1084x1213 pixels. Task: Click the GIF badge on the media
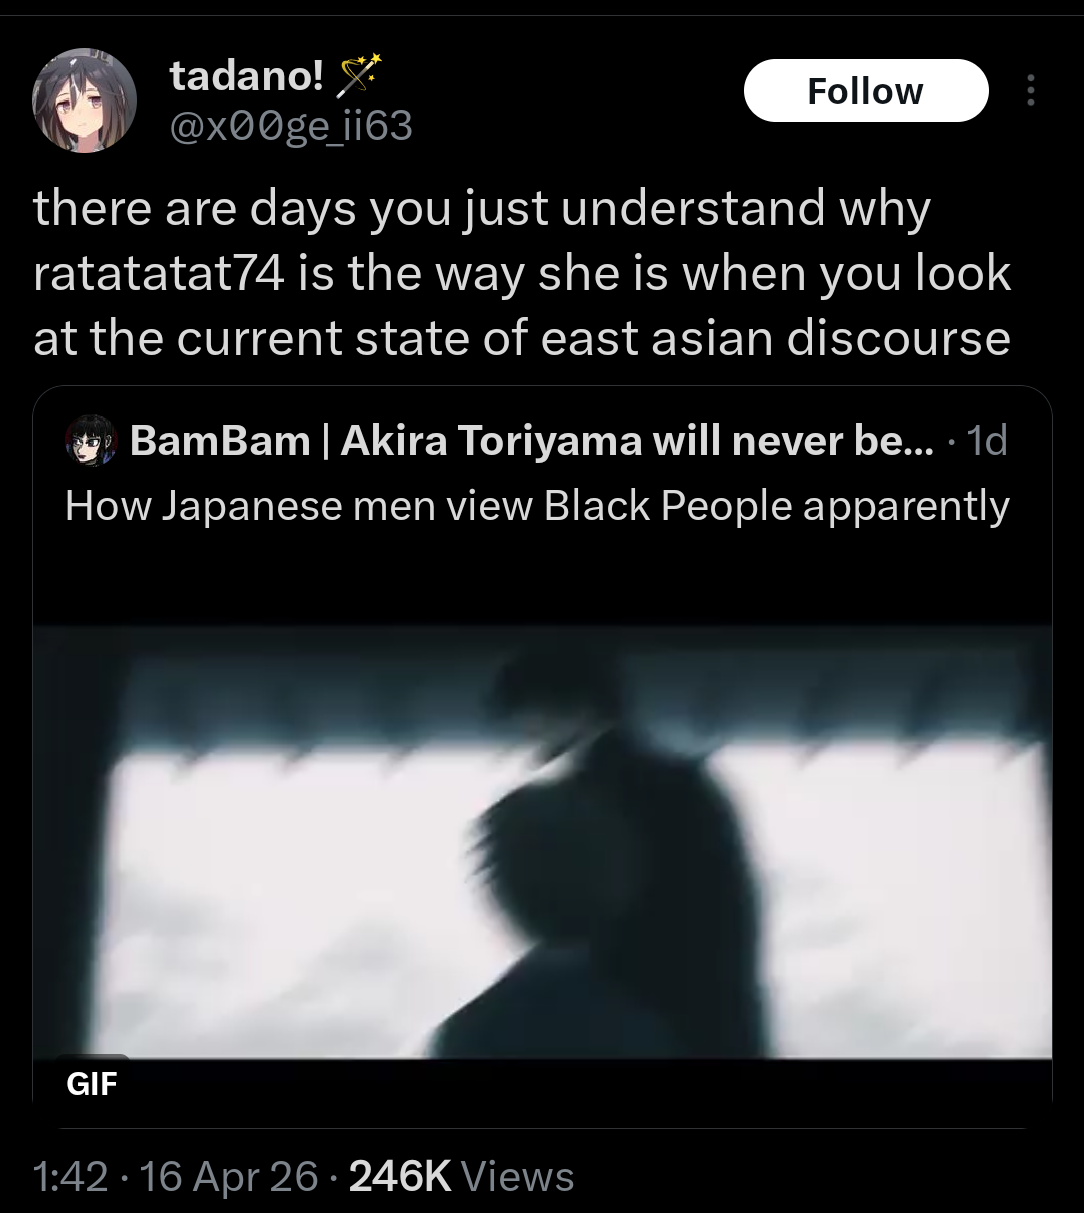(x=92, y=1083)
